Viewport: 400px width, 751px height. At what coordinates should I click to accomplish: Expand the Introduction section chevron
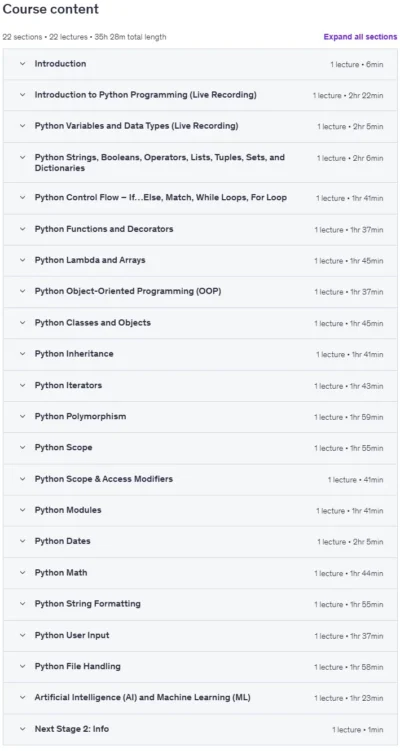(x=23, y=64)
